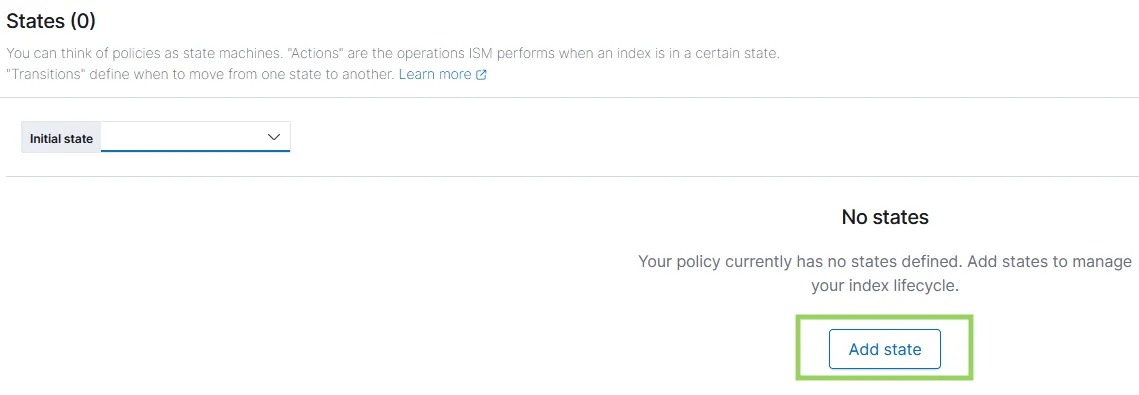Click the external link icon beside Learn more
Viewport: 1139px width, 395px height.
click(481, 75)
